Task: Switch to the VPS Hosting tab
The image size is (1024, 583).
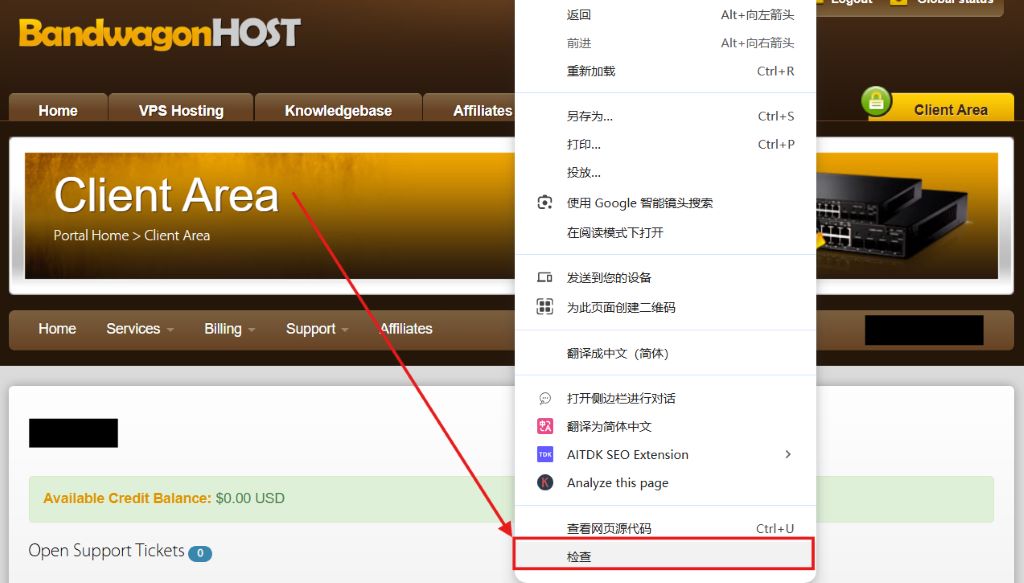Action: coord(181,110)
